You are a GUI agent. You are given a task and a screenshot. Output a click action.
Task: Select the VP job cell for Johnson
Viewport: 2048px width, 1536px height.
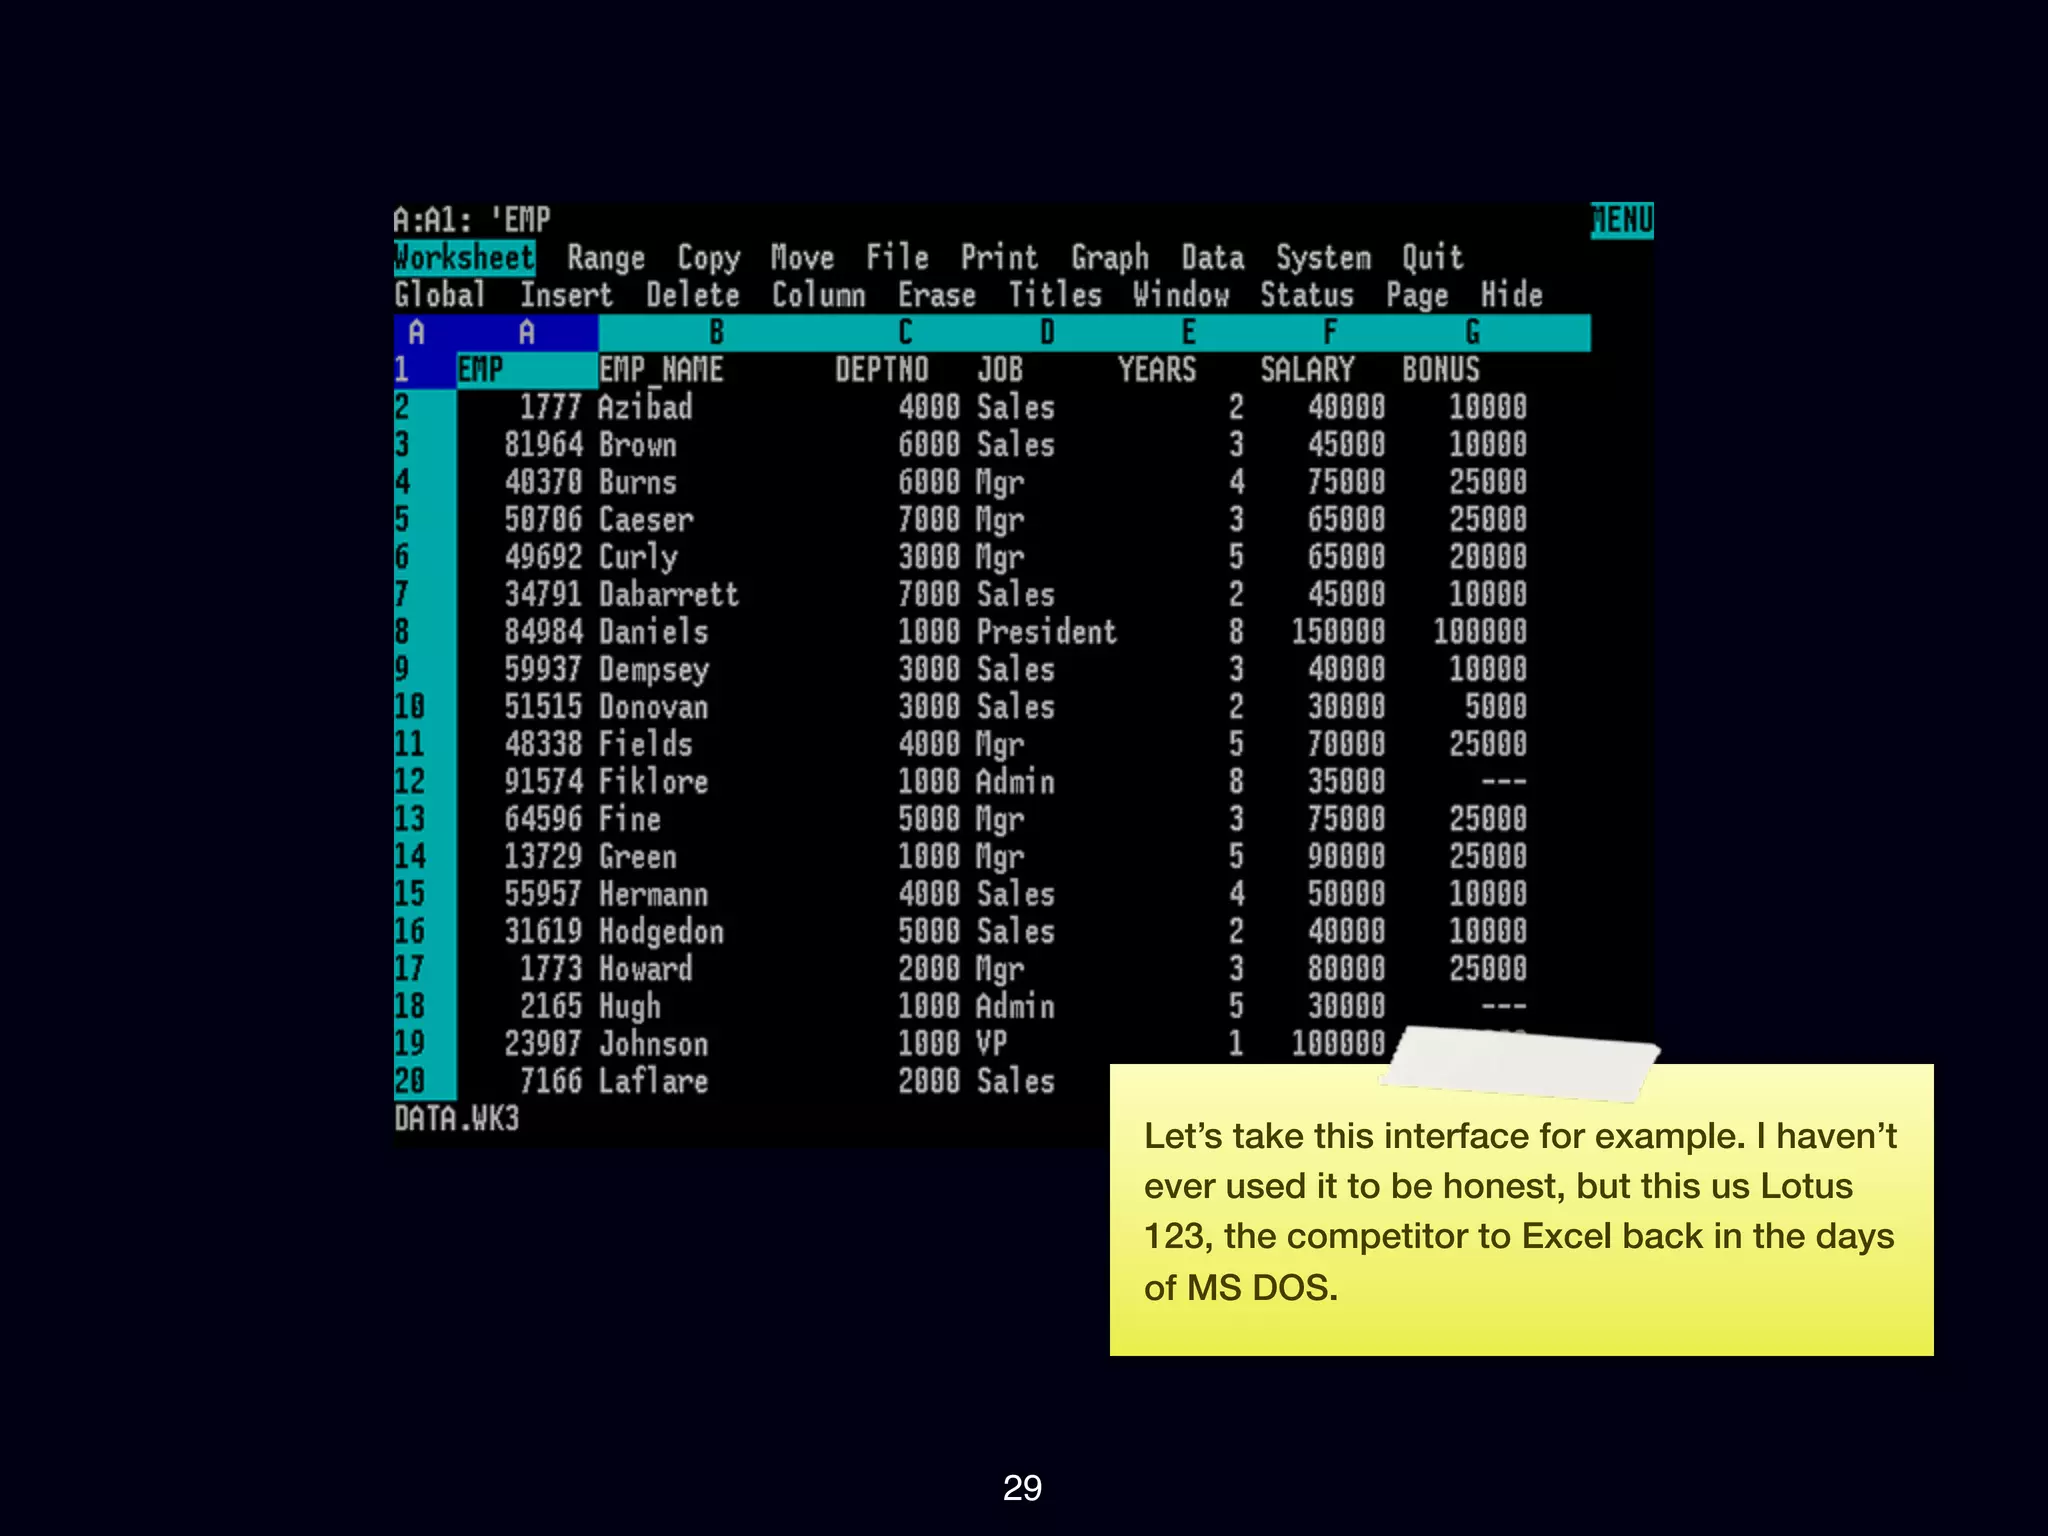[992, 1044]
